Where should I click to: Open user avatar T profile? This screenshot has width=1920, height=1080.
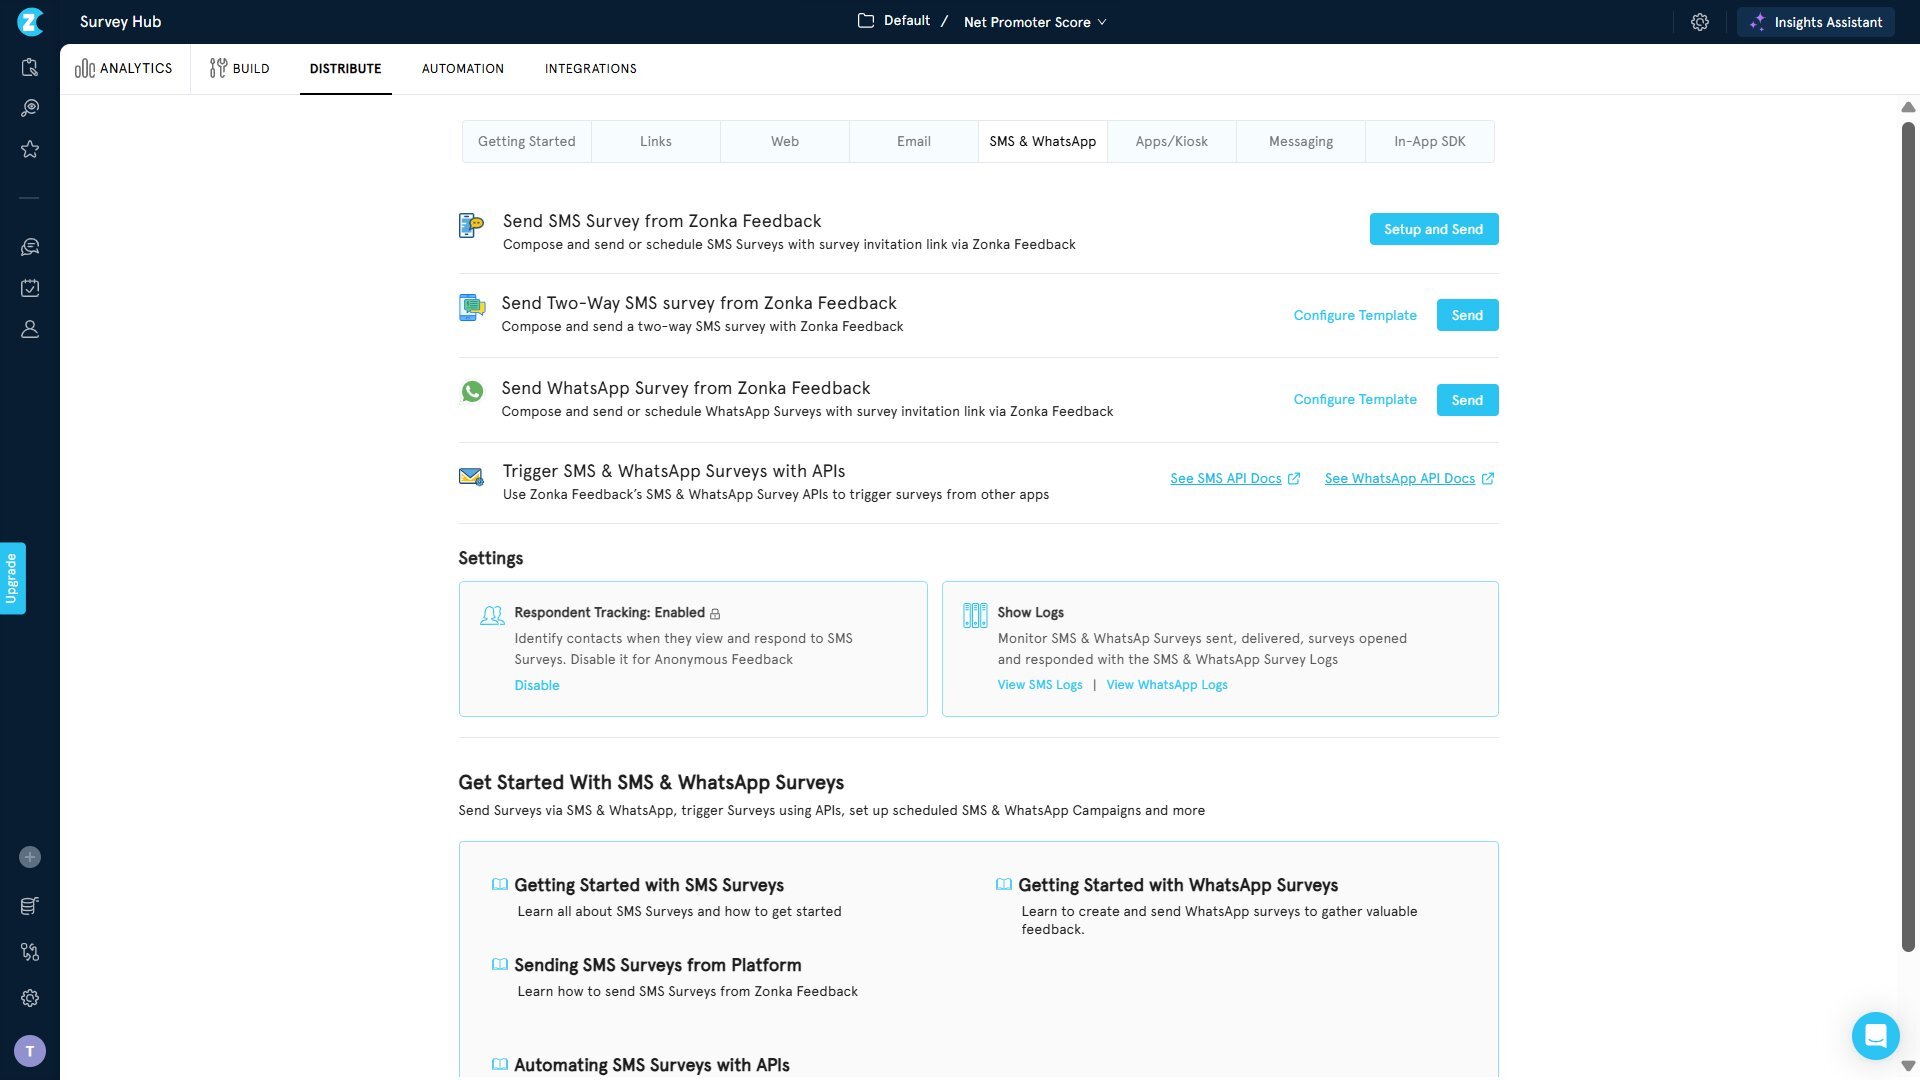(30, 1051)
